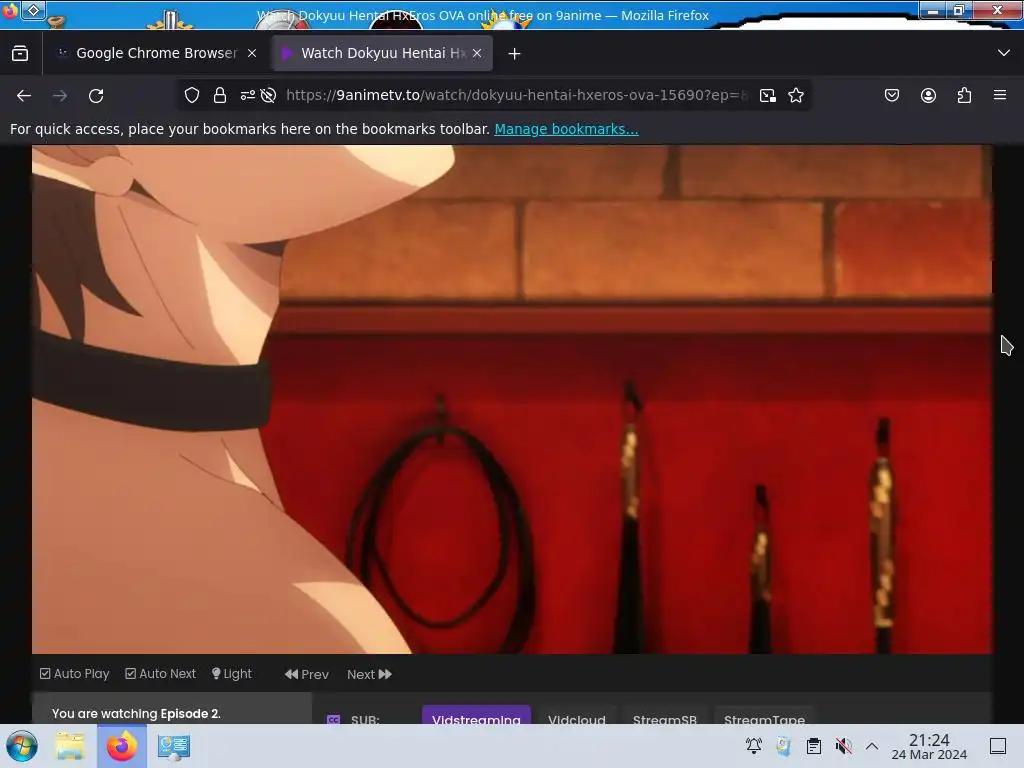
Task: Go forward one page
Action: [x=60, y=96]
